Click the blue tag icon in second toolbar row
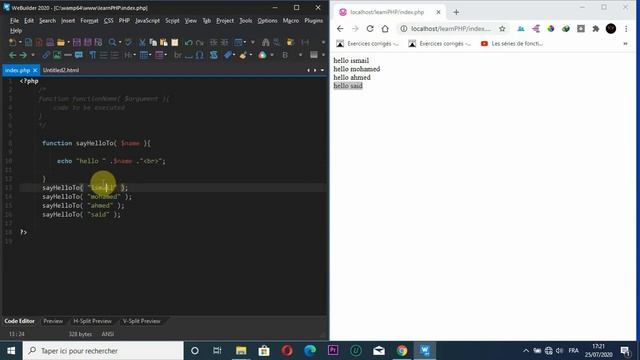This screenshot has height=360, width=640. point(227,55)
